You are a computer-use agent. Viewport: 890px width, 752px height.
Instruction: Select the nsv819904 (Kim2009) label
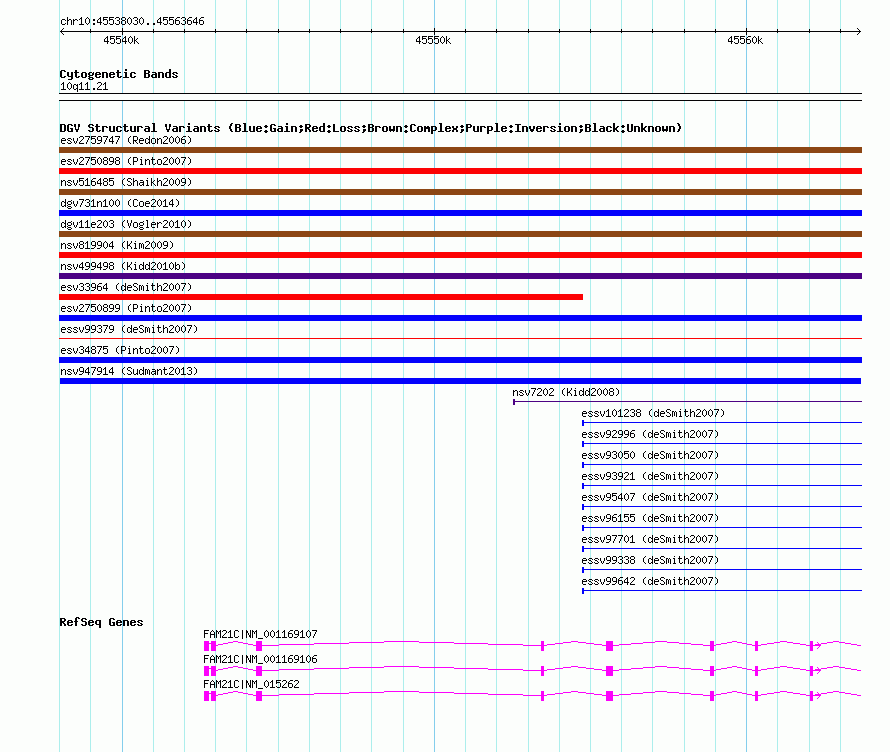pos(117,245)
